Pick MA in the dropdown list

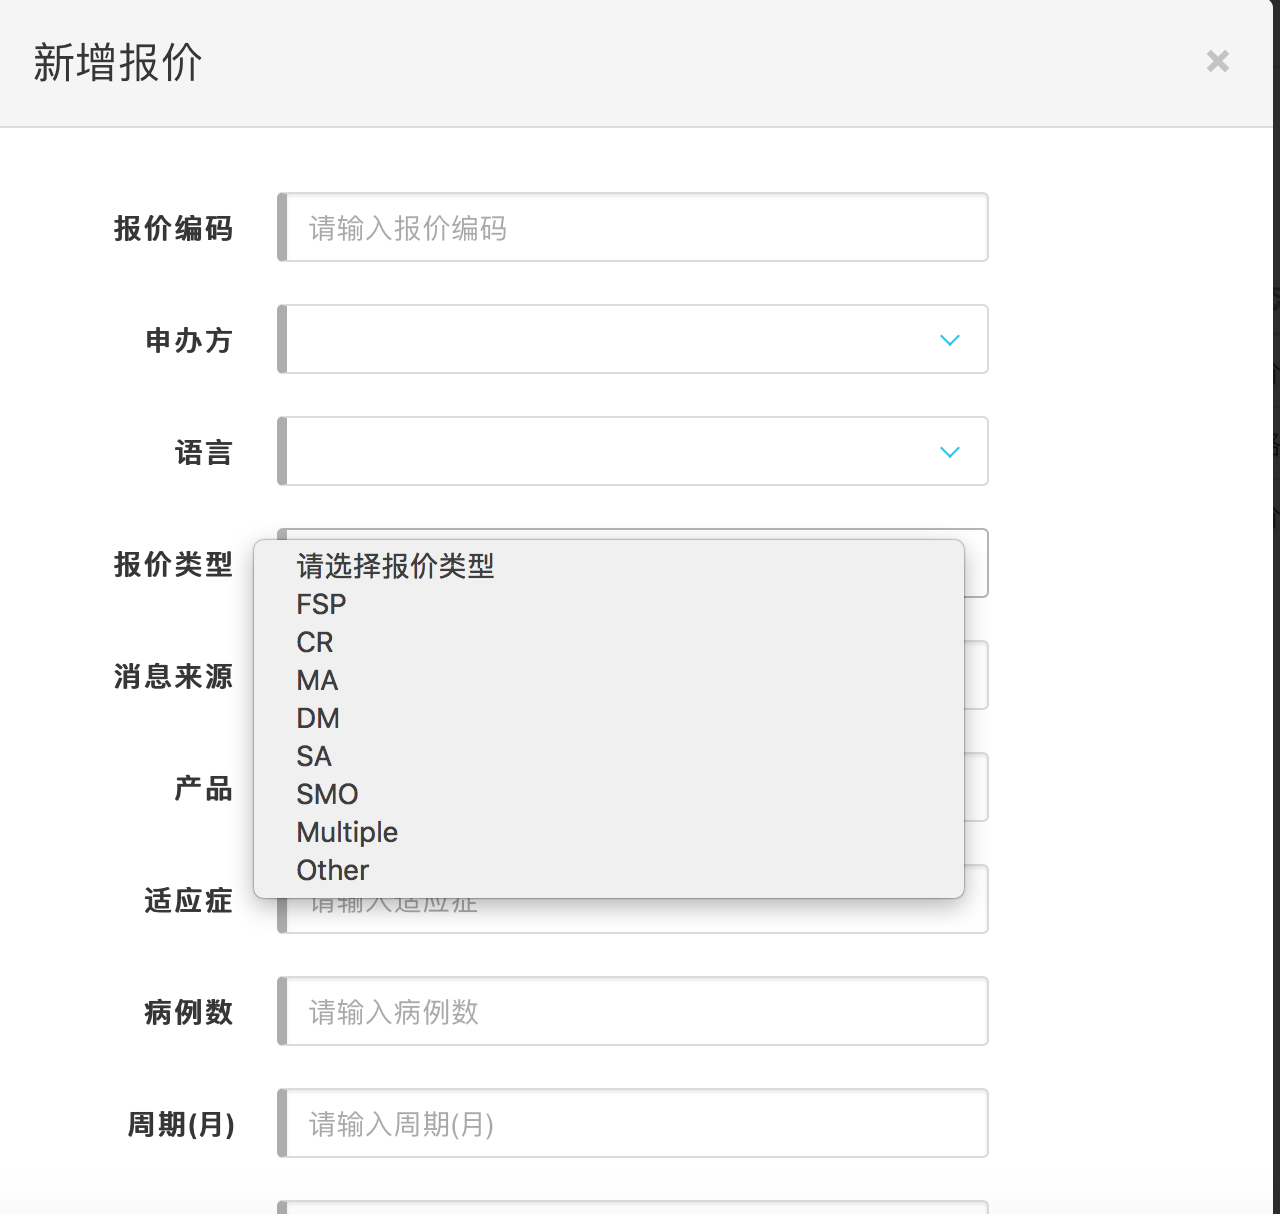point(317,681)
